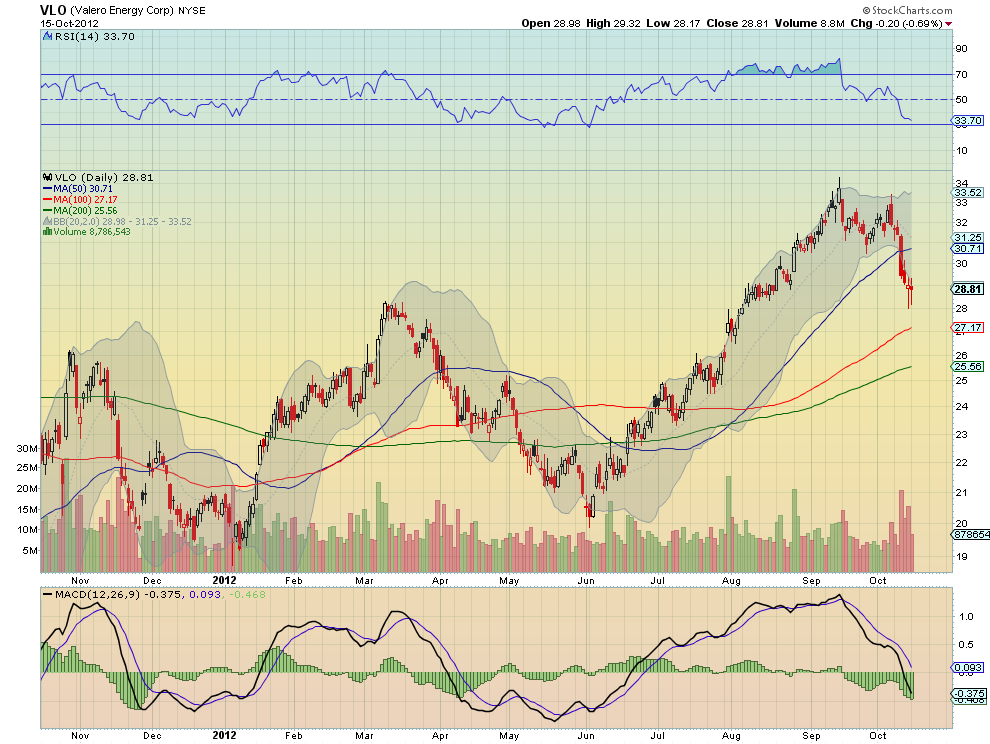
Task: Click the candlestick icon beside VLO (Daily)
Action: point(47,178)
